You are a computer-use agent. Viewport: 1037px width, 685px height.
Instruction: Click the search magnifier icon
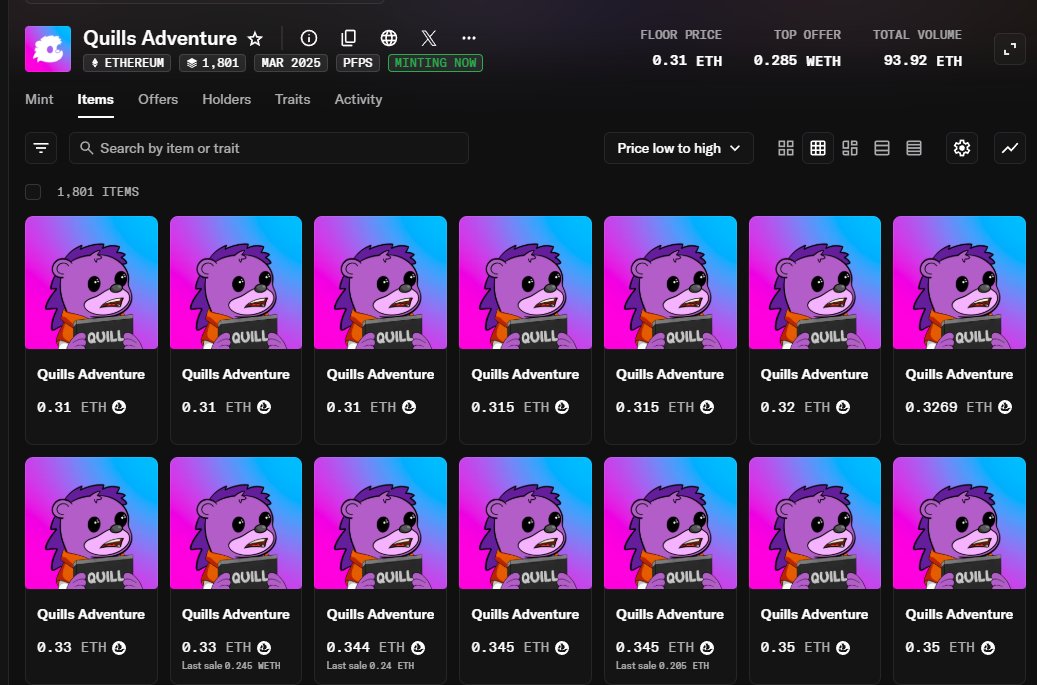coord(87,148)
